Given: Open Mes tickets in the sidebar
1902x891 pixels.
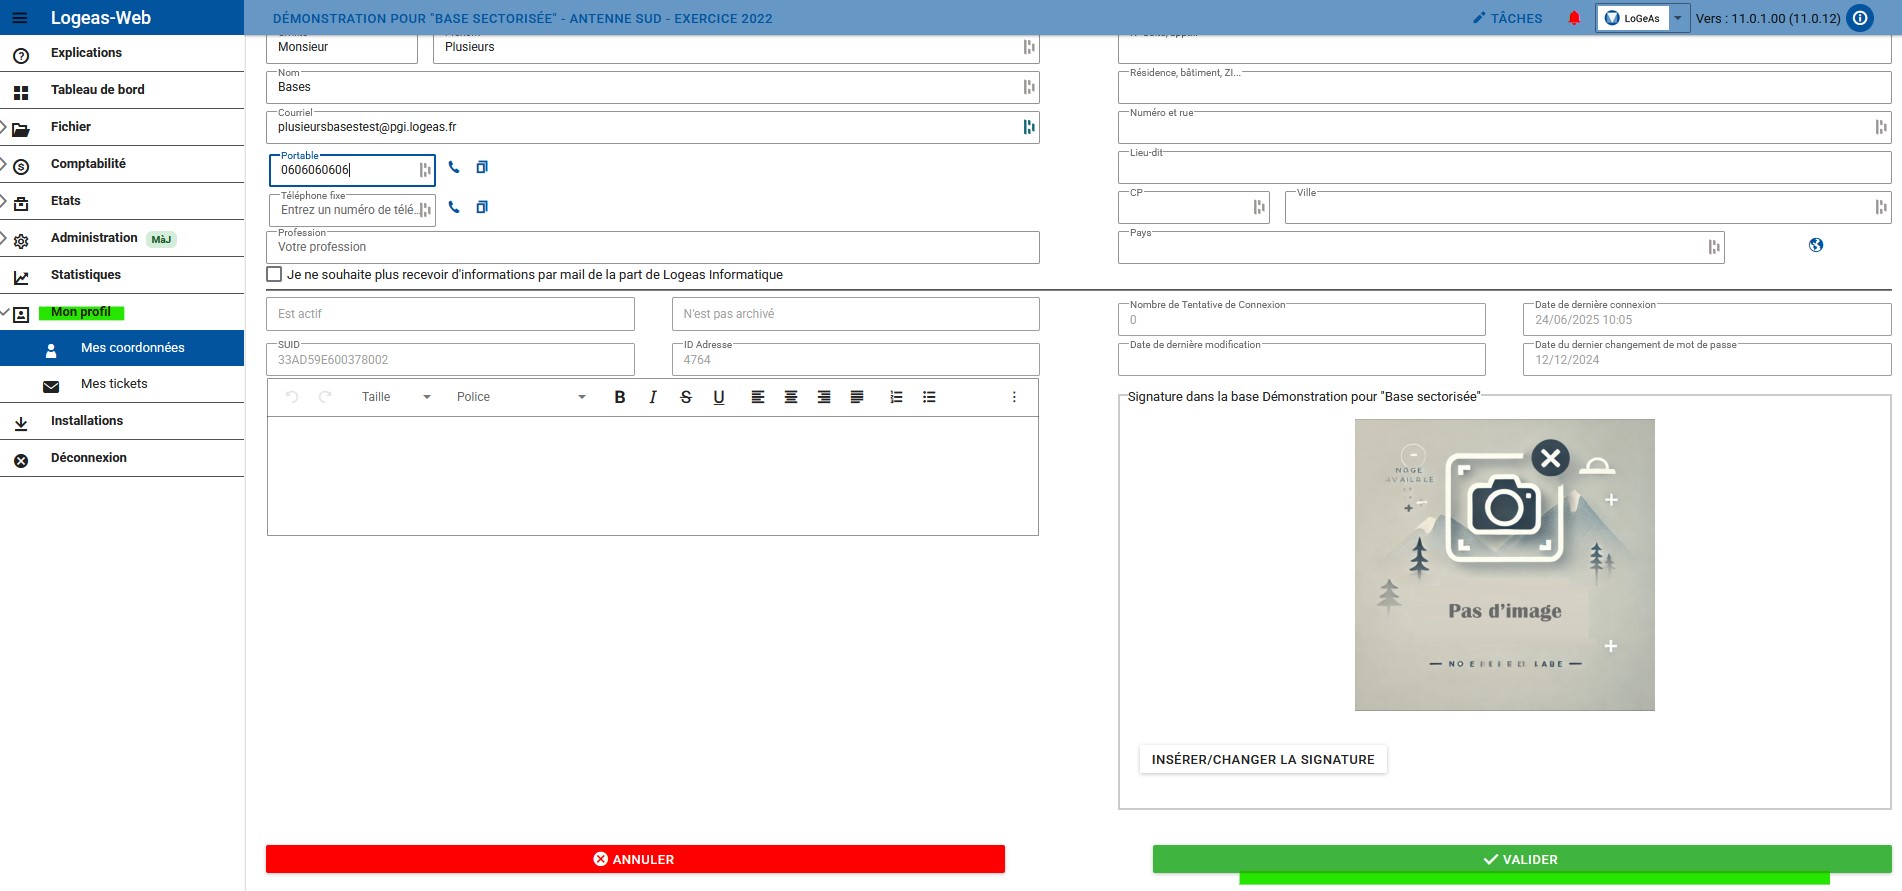Looking at the screenshot, I should [114, 384].
